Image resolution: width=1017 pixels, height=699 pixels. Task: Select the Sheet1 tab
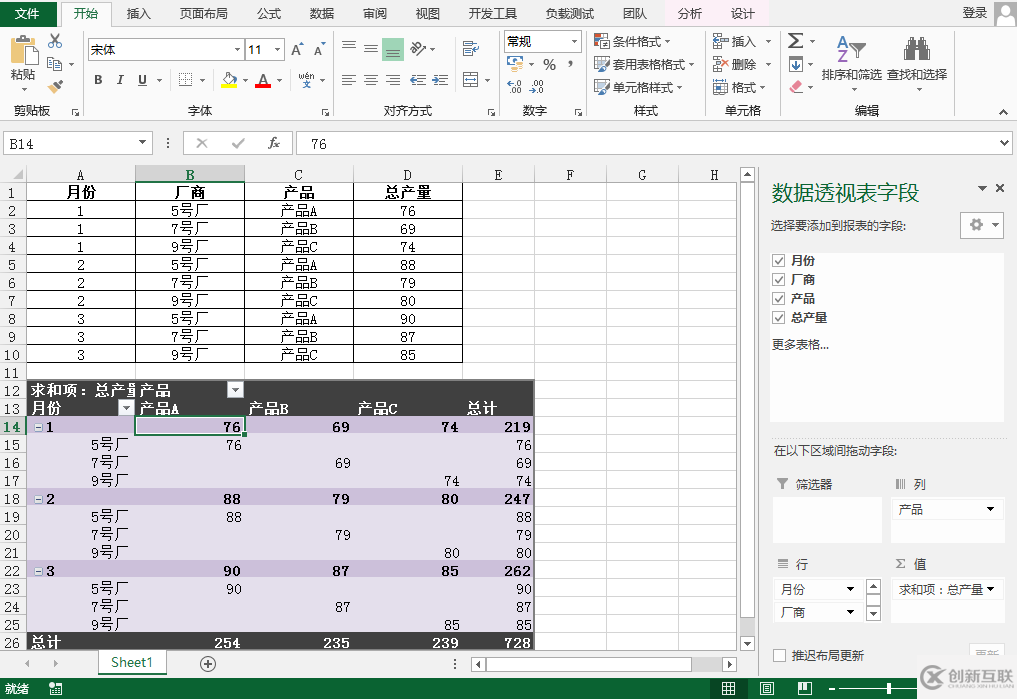[x=132, y=662]
